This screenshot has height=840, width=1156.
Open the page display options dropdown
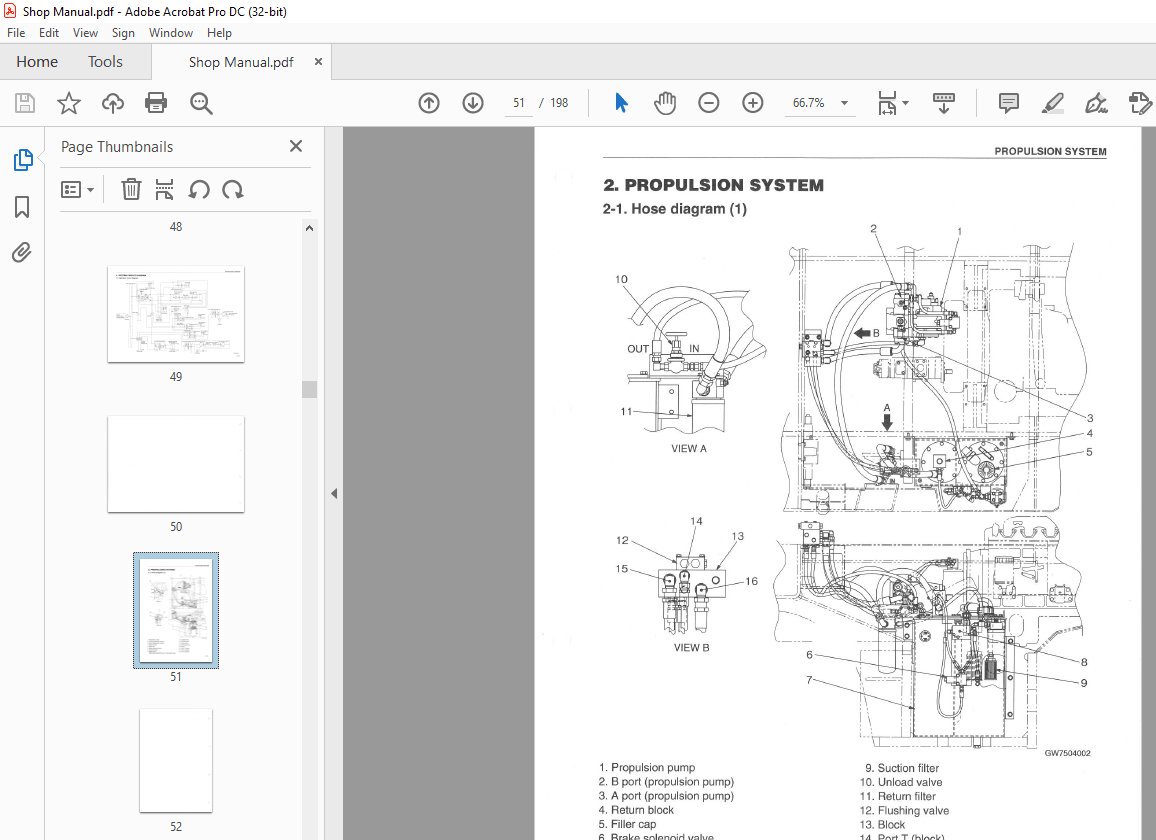(x=903, y=102)
